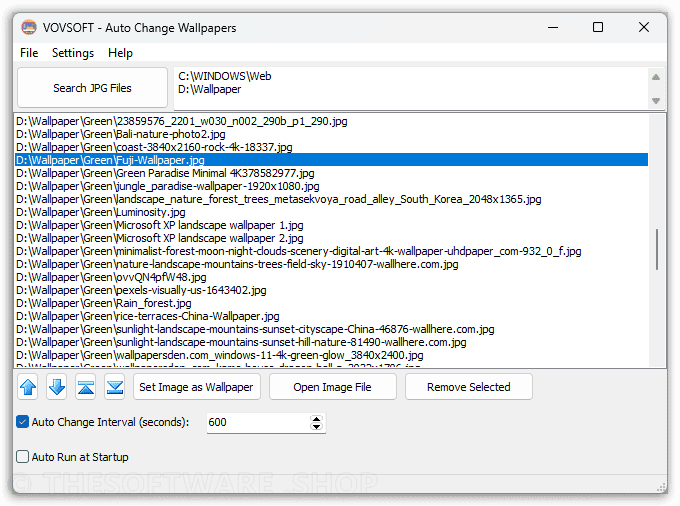This screenshot has width=680, height=506.
Task: Click the Remove Selected button
Action: [468, 387]
